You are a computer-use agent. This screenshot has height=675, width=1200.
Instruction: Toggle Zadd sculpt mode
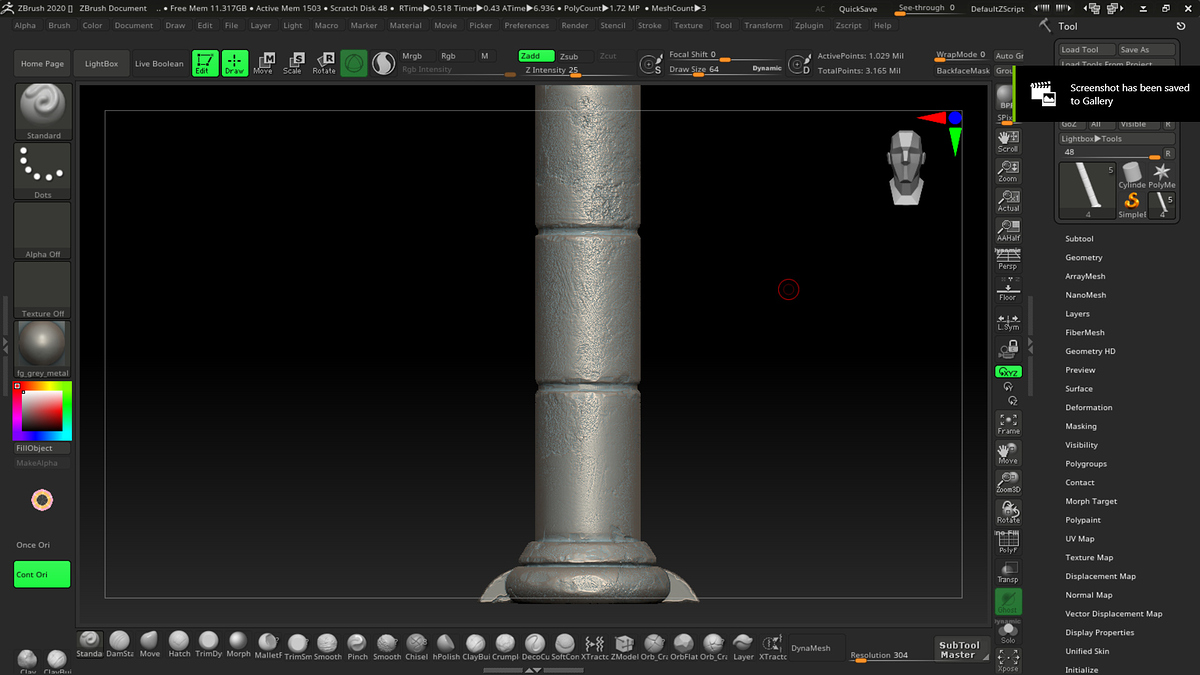535,56
